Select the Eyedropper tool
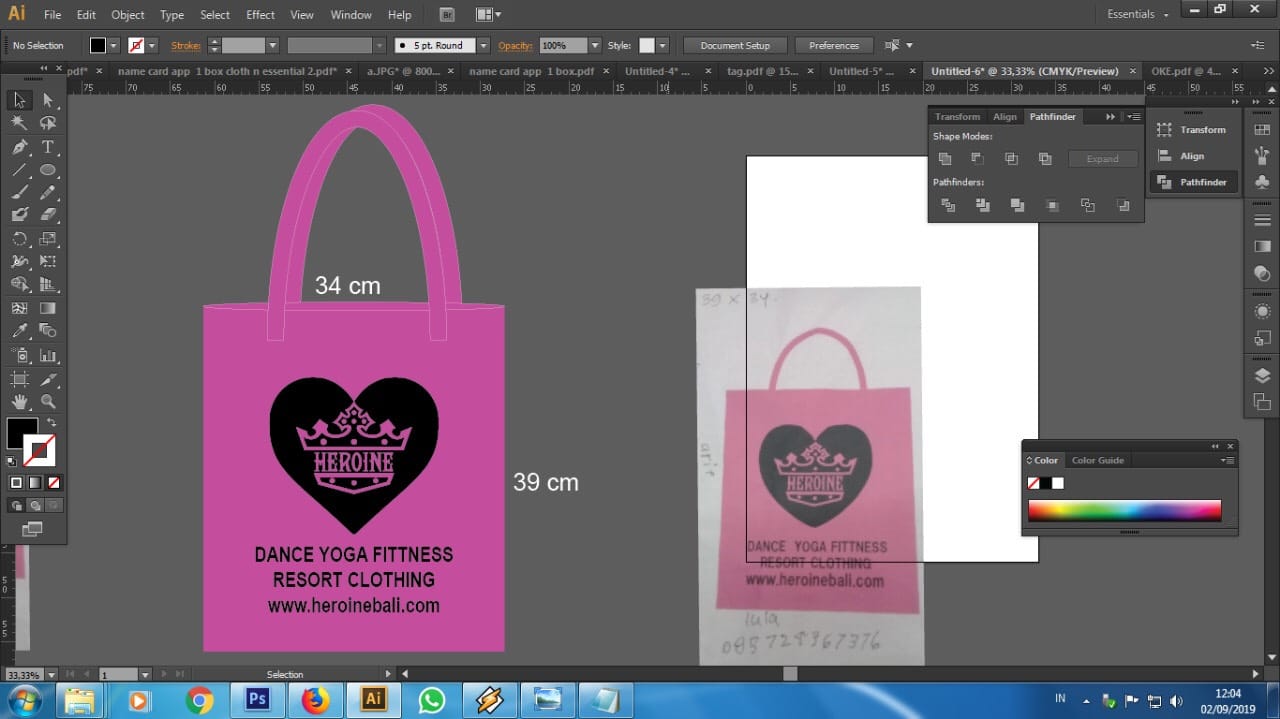This screenshot has width=1280, height=719. [19, 331]
